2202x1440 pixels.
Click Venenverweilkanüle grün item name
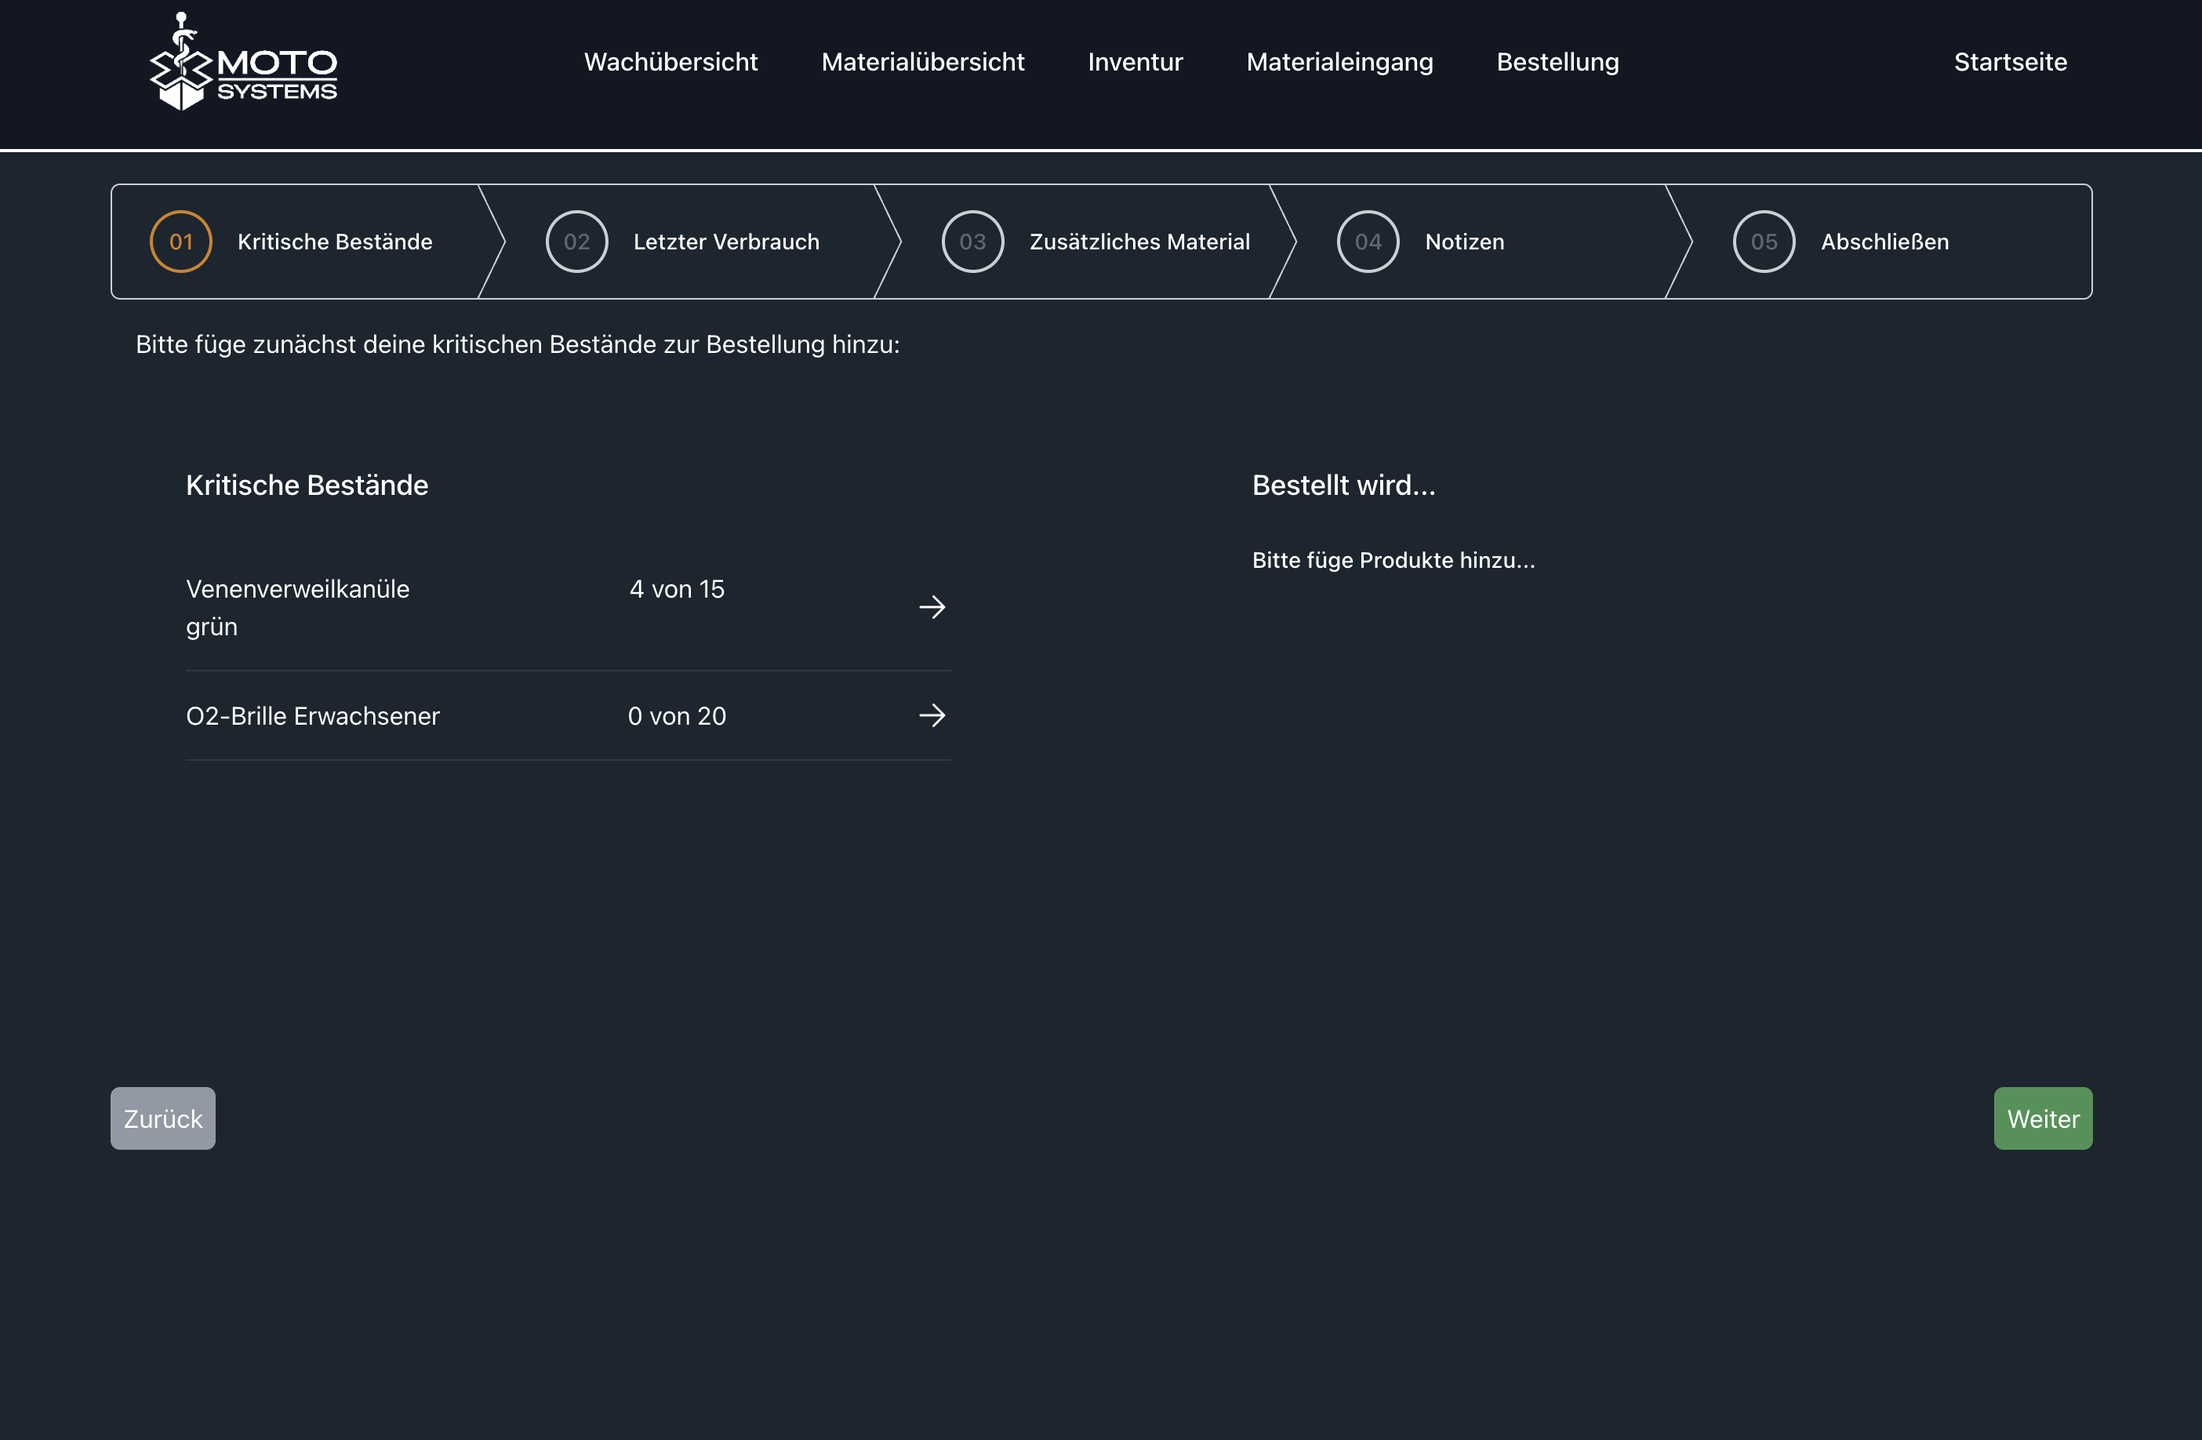[297, 607]
